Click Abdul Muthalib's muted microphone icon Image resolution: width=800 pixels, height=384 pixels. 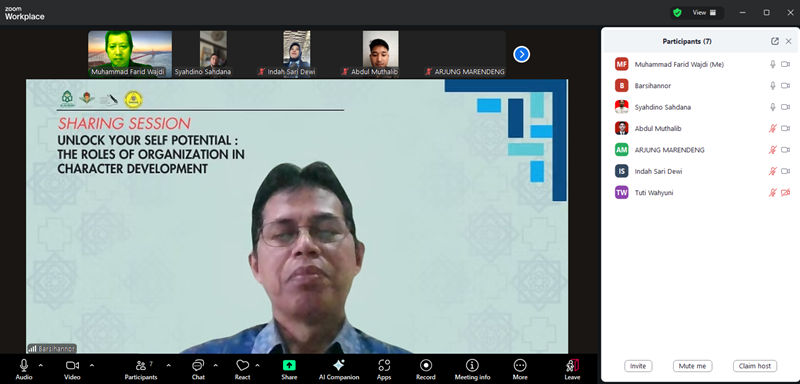[x=773, y=129]
